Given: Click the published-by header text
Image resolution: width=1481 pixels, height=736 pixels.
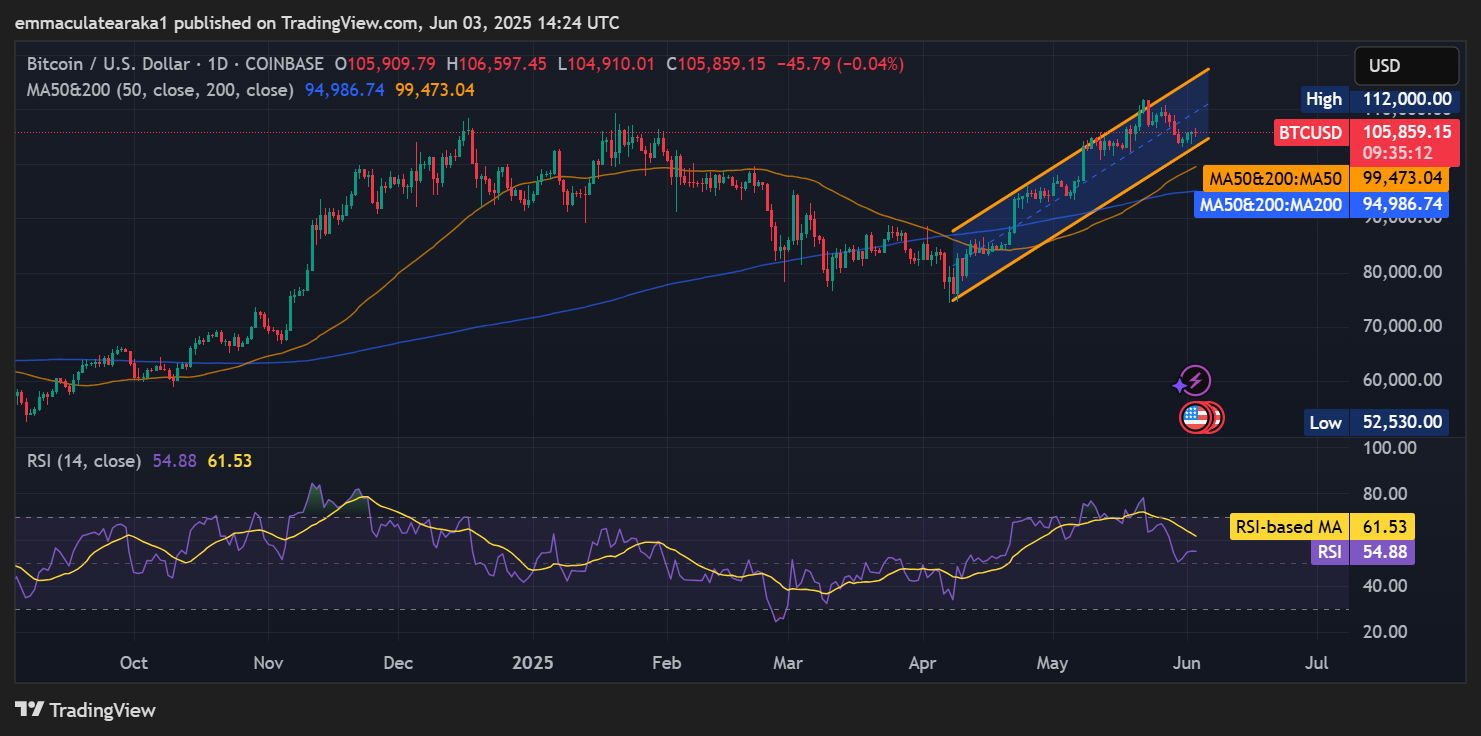Looking at the screenshot, I should pyautogui.click(x=317, y=22).
